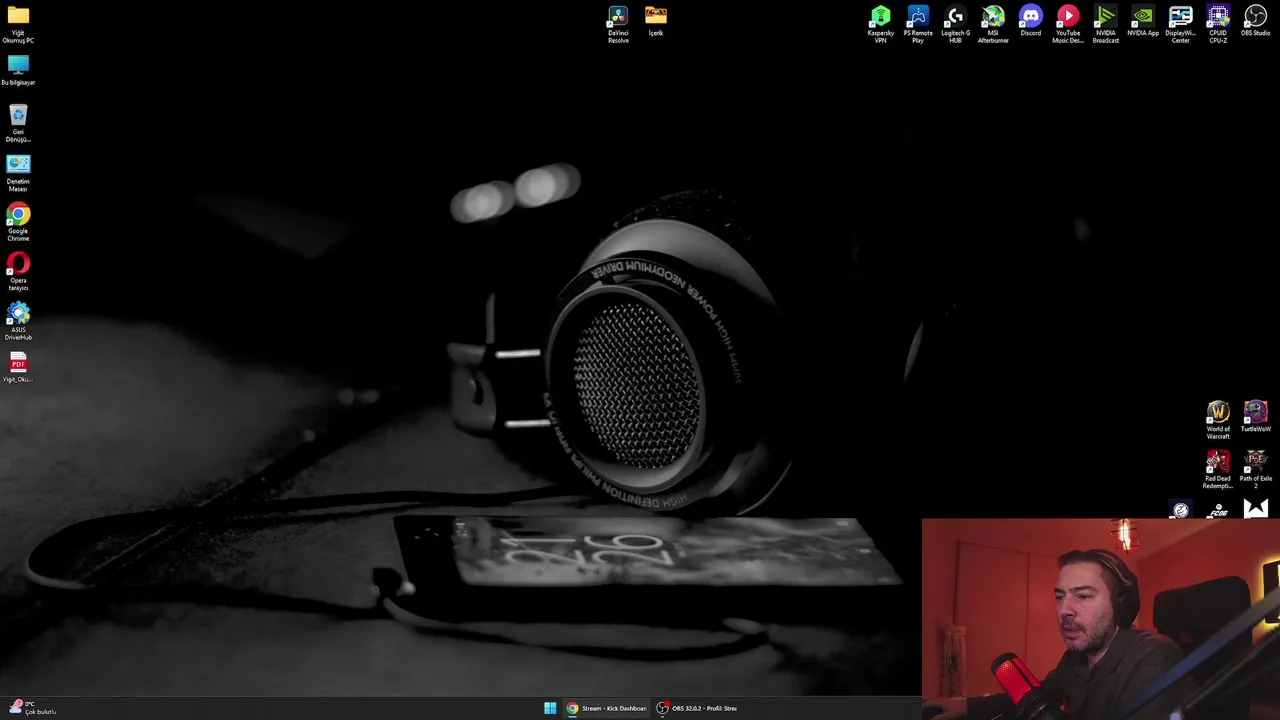This screenshot has height=720, width=1280.
Task: Click the webcam overlay video
Action: (1101, 619)
